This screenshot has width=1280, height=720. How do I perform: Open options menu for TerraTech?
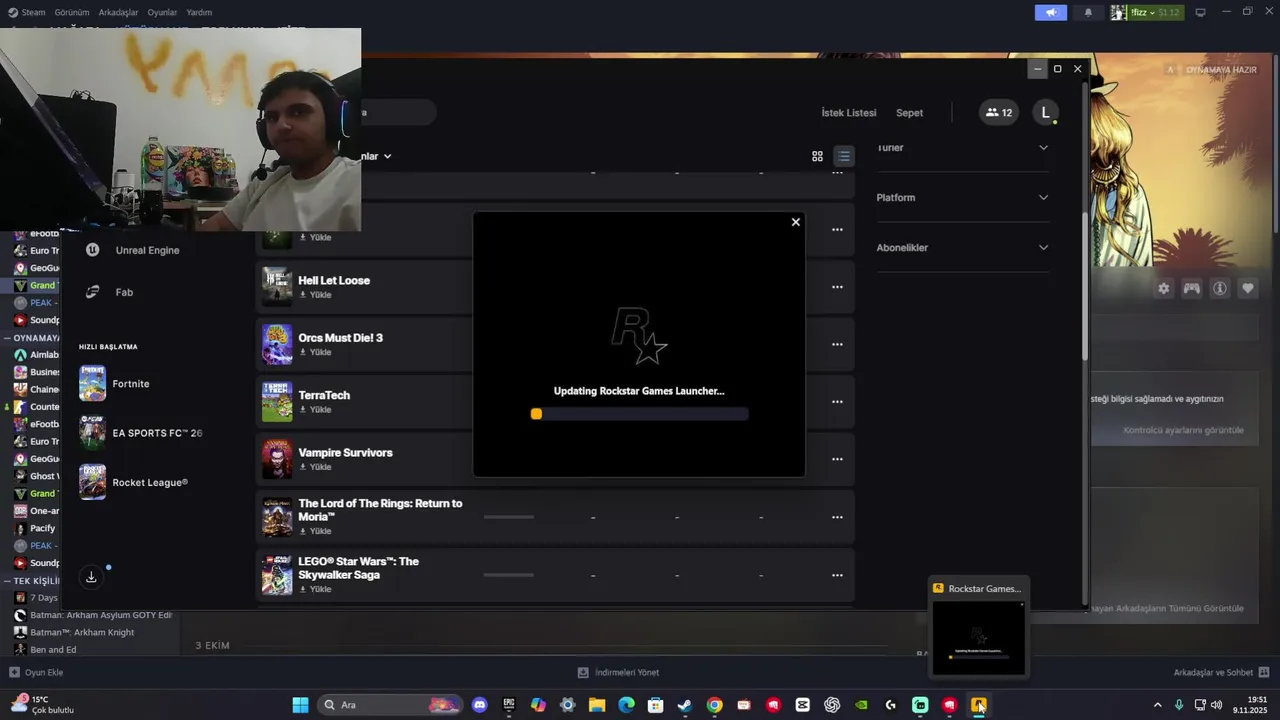point(837,402)
